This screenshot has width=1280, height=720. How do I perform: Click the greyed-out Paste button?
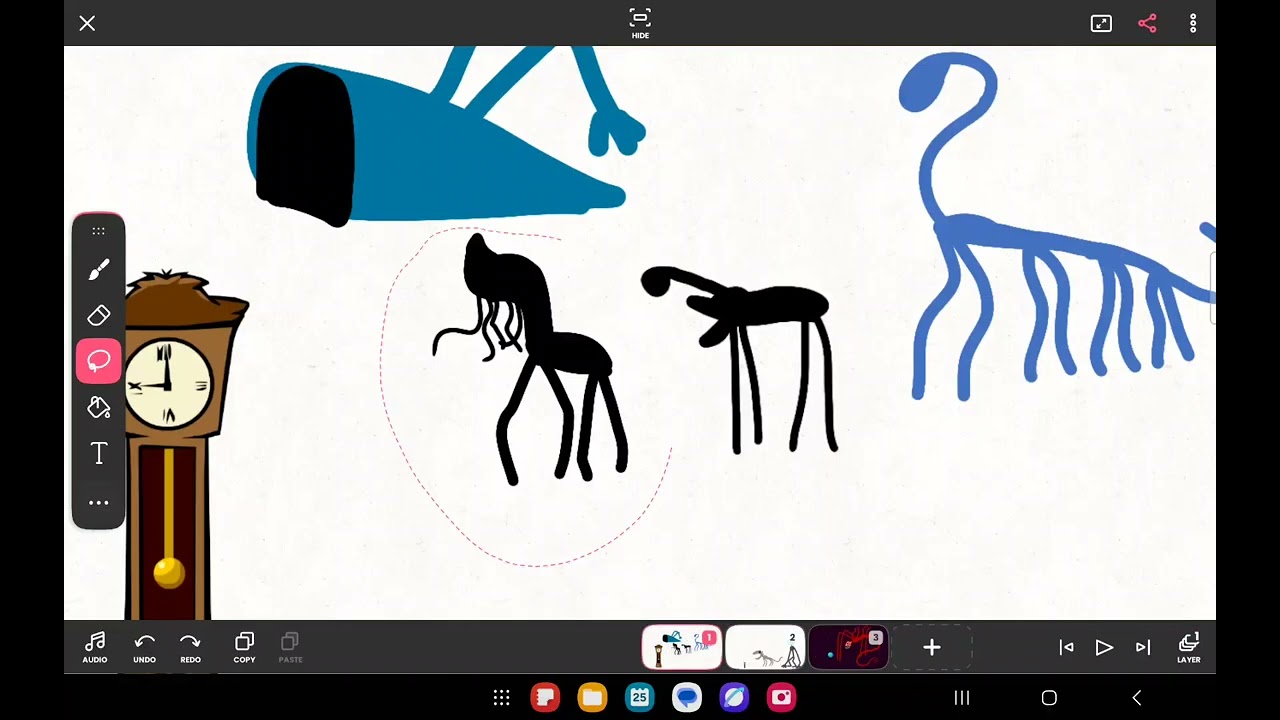(290, 648)
